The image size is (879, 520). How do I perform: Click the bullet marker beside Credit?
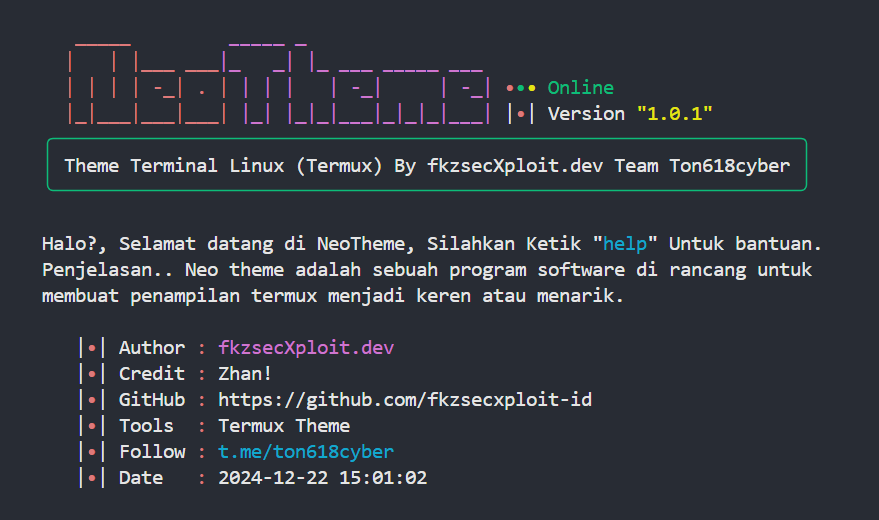tap(92, 374)
